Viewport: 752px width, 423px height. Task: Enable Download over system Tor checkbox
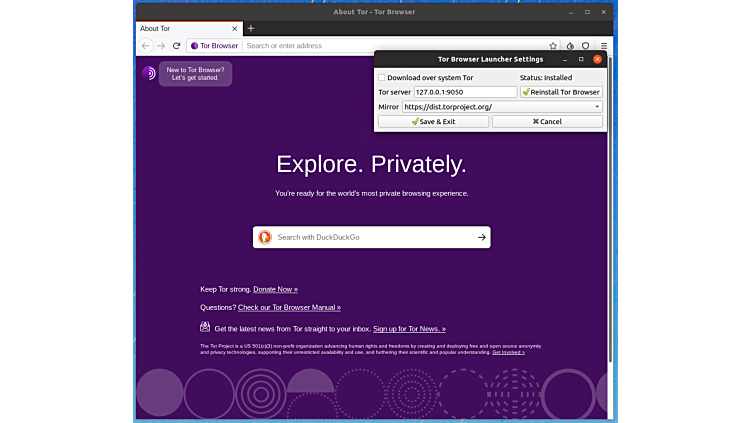tap(382, 77)
